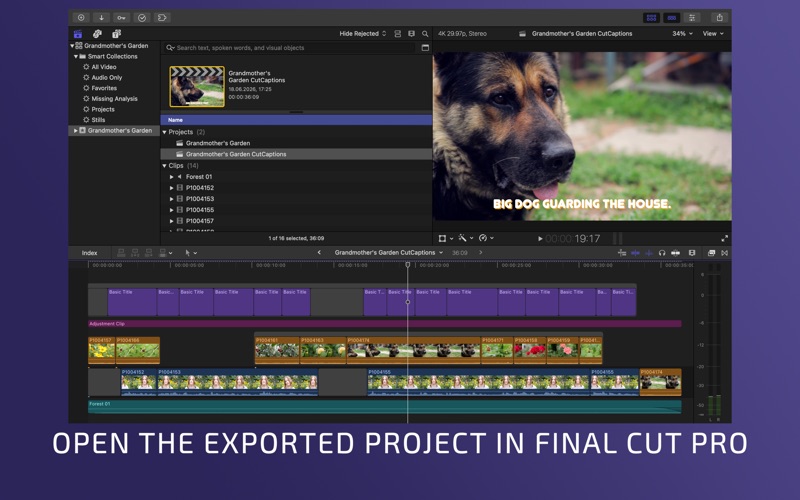Collapse the Projects (2) group
800x500 pixels.
click(164, 132)
